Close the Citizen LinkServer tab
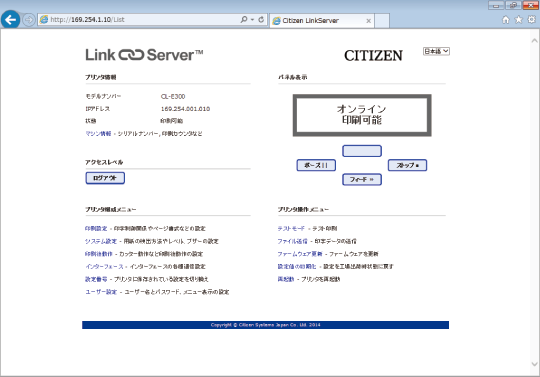Image resolution: width=540 pixels, height=377 pixels. click(368, 21)
